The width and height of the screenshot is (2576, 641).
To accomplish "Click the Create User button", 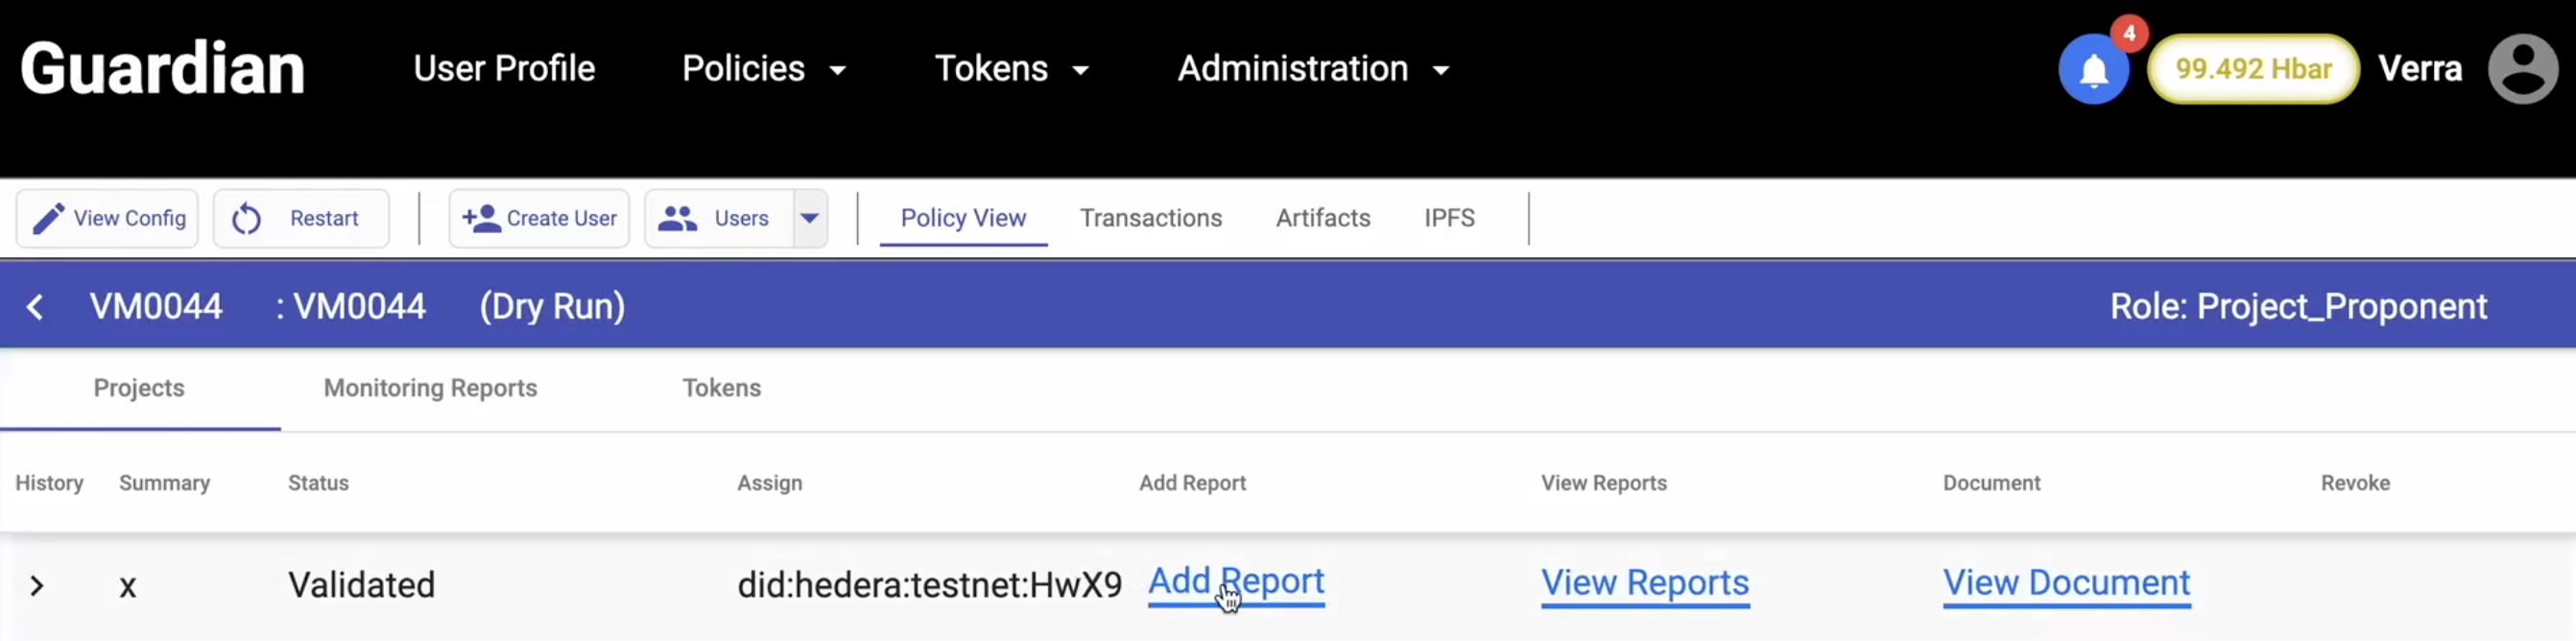I will [539, 218].
